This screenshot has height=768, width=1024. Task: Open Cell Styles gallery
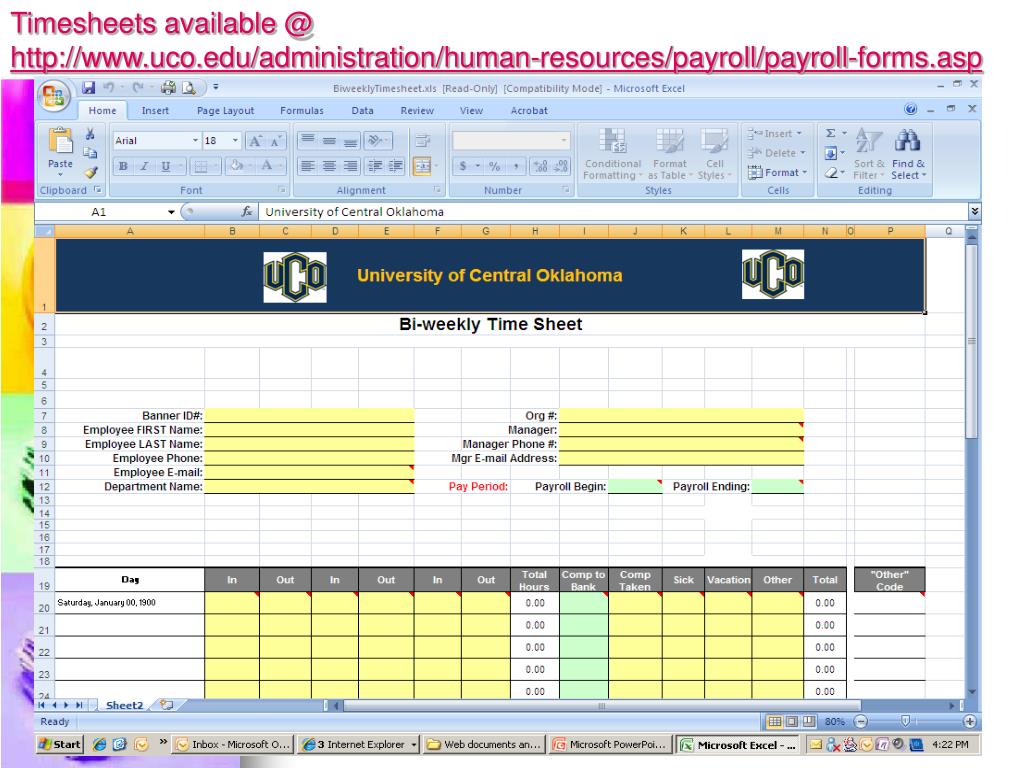coord(714,154)
